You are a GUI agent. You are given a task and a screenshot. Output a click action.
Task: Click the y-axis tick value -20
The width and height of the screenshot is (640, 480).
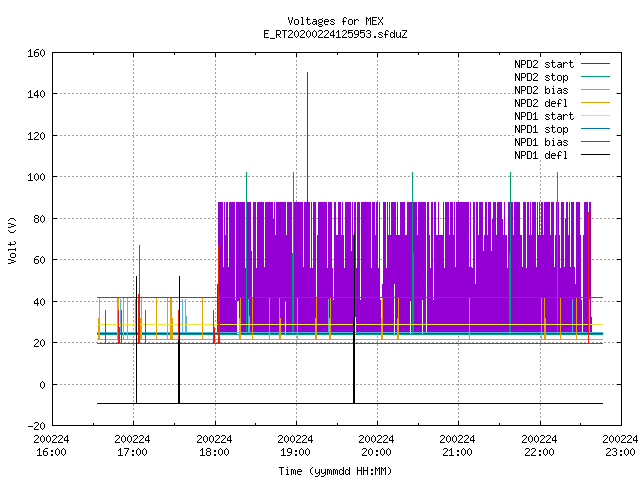coord(36,426)
